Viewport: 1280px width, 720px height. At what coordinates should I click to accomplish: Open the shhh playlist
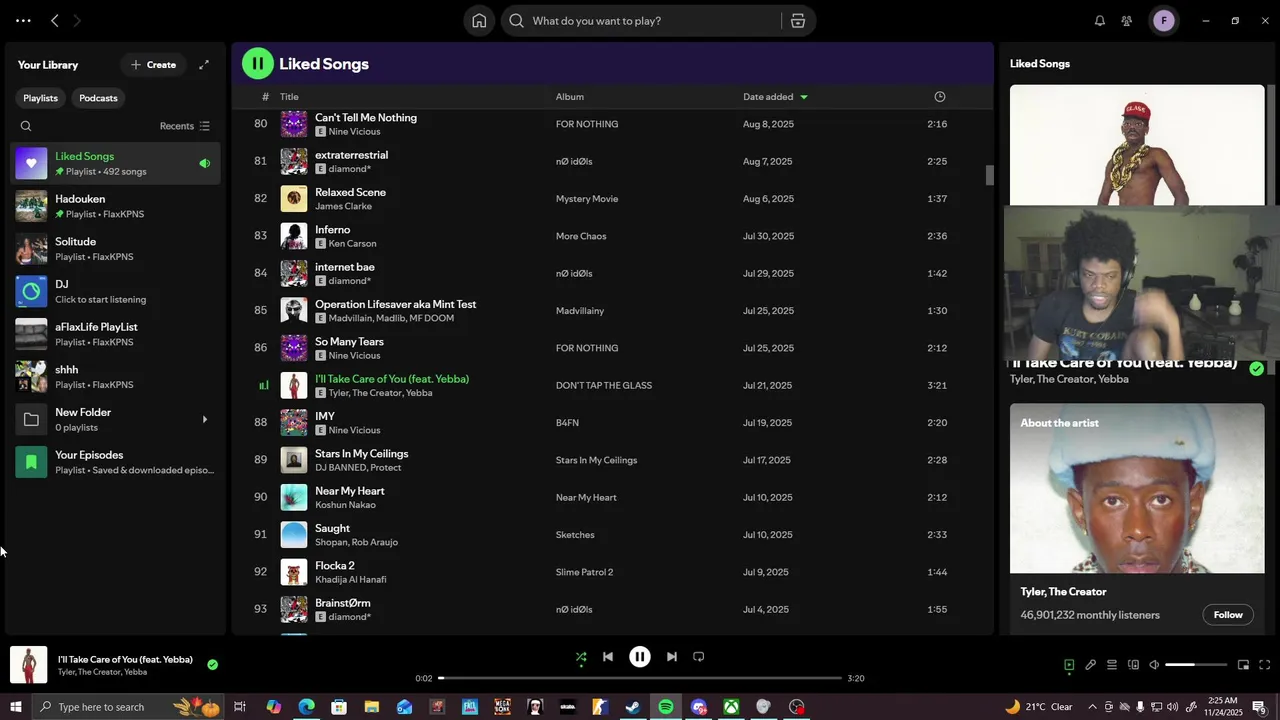tap(116, 377)
